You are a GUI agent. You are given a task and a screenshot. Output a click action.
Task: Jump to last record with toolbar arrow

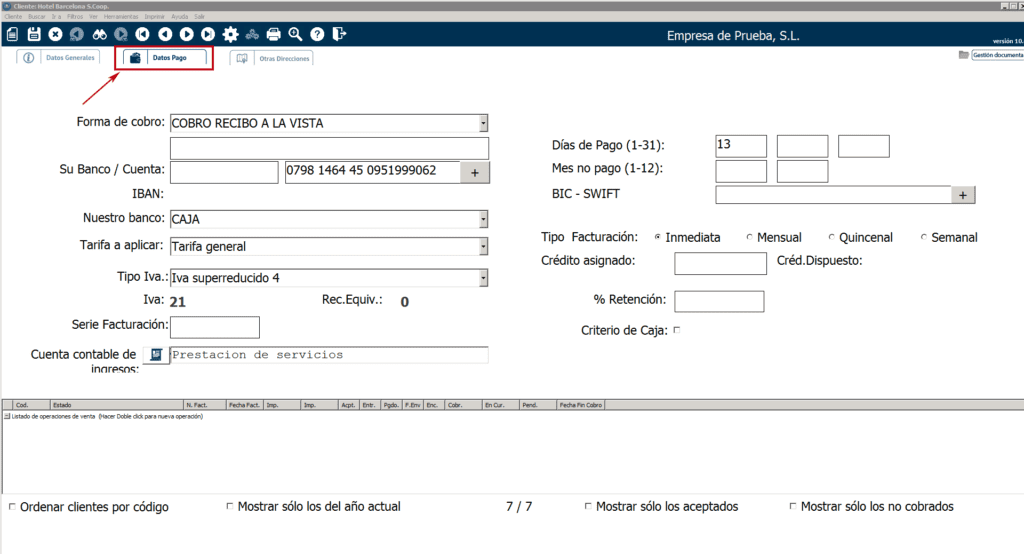tap(208, 34)
